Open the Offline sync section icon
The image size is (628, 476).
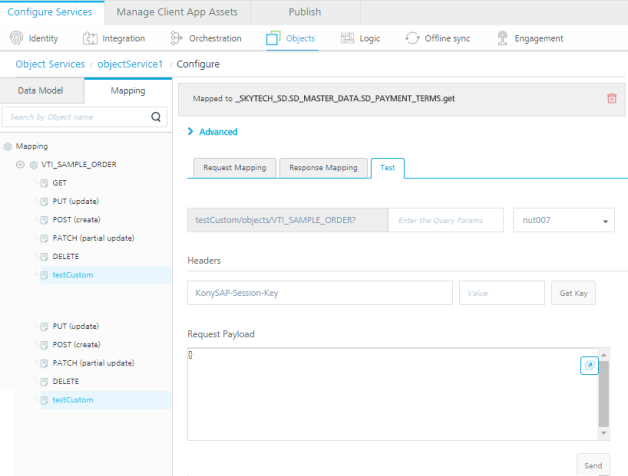pos(412,39)
